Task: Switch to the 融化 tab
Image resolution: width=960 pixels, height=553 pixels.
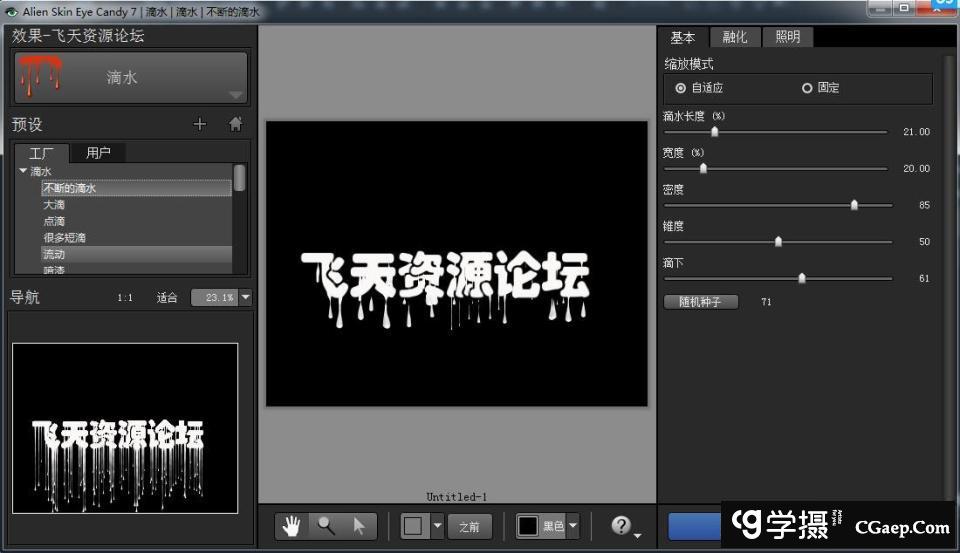Action: [x=735, y=37]
